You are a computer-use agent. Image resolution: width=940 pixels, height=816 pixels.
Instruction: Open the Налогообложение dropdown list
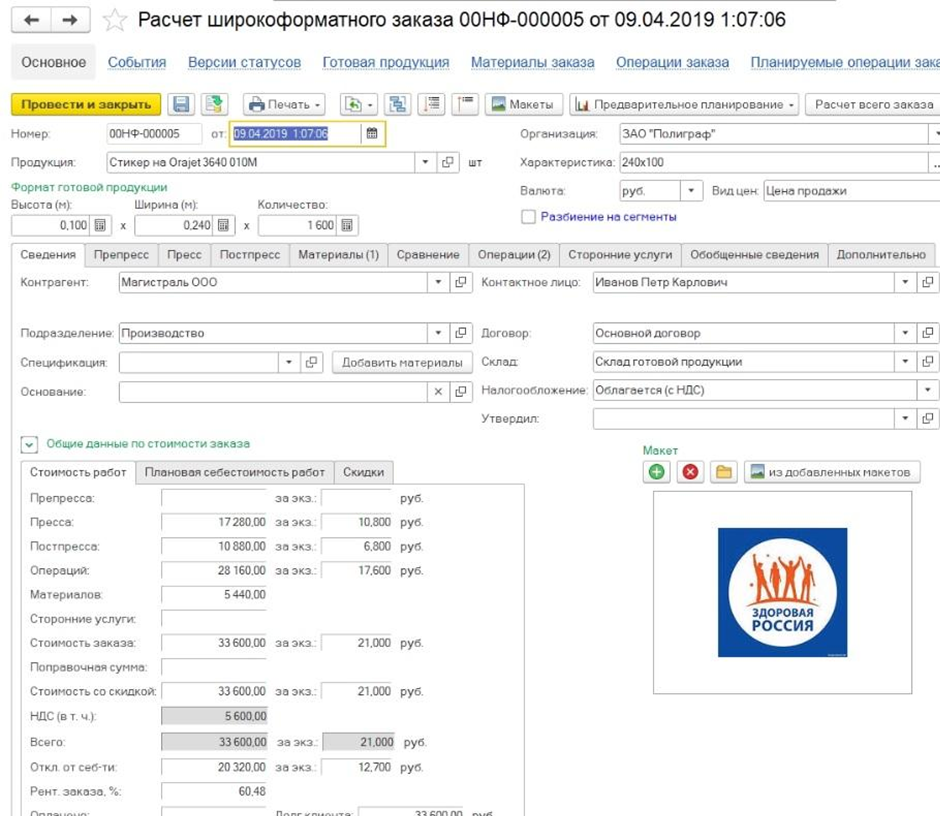[929, 391]
